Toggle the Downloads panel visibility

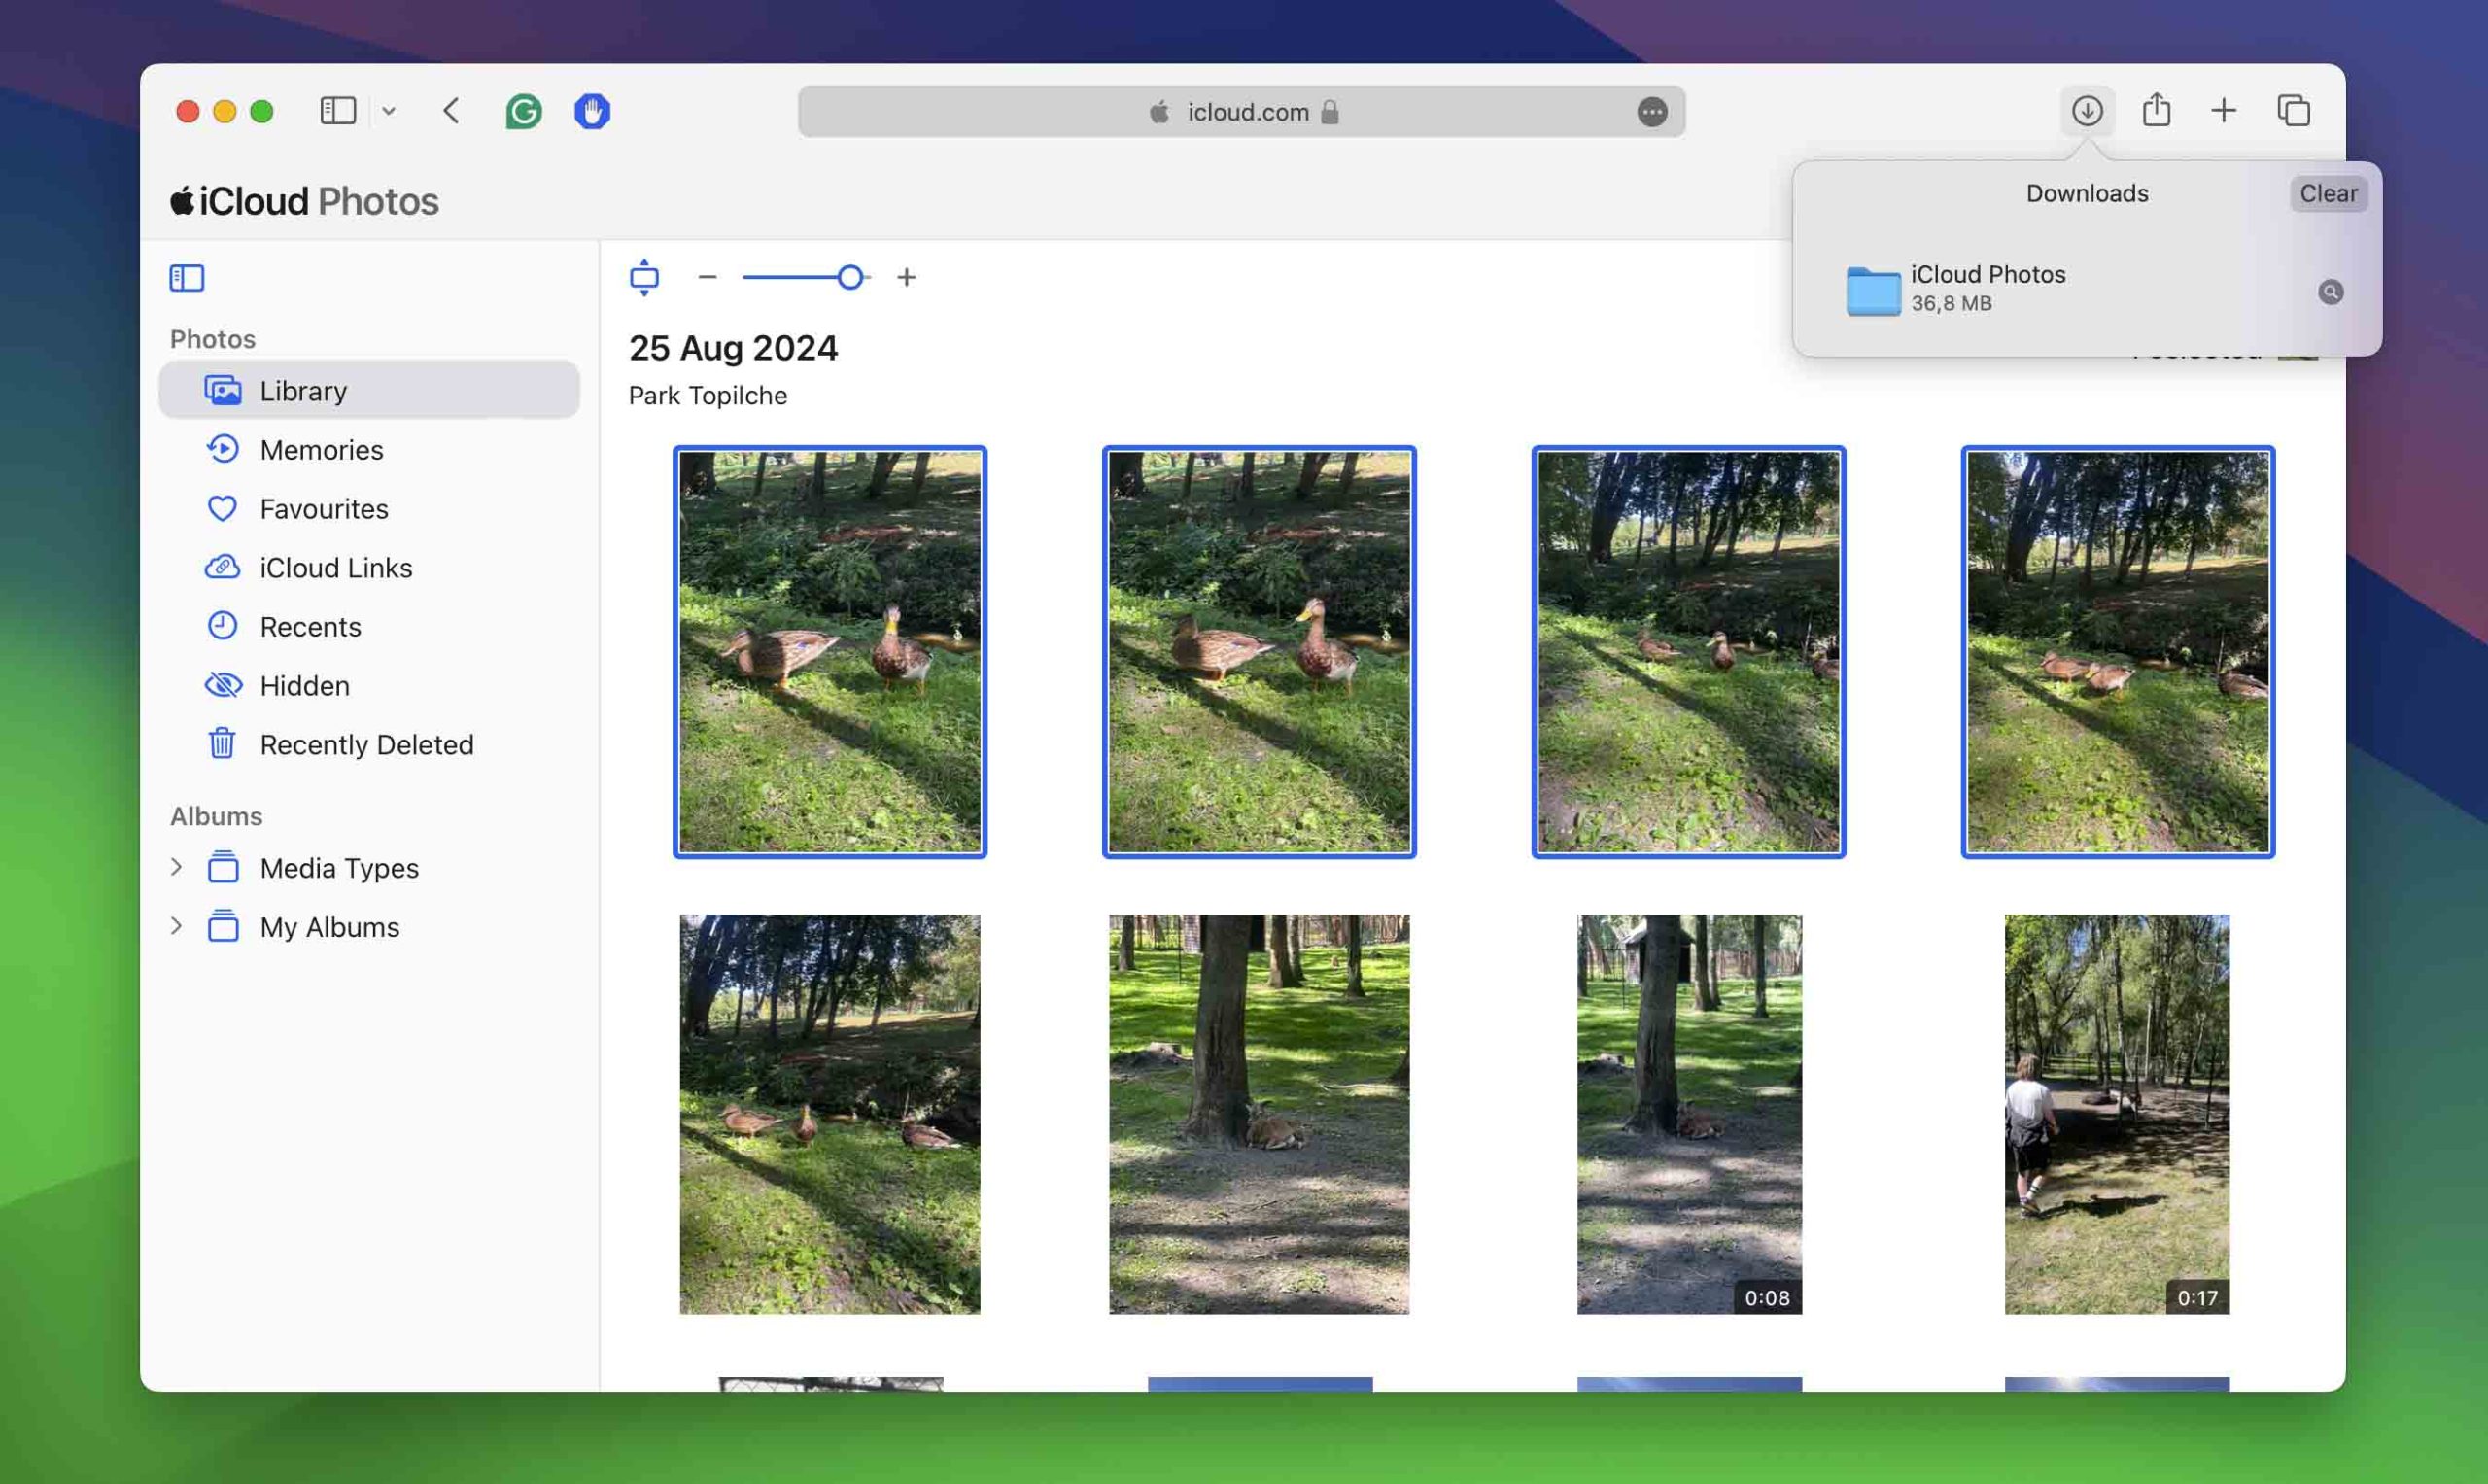[2089, 112]
